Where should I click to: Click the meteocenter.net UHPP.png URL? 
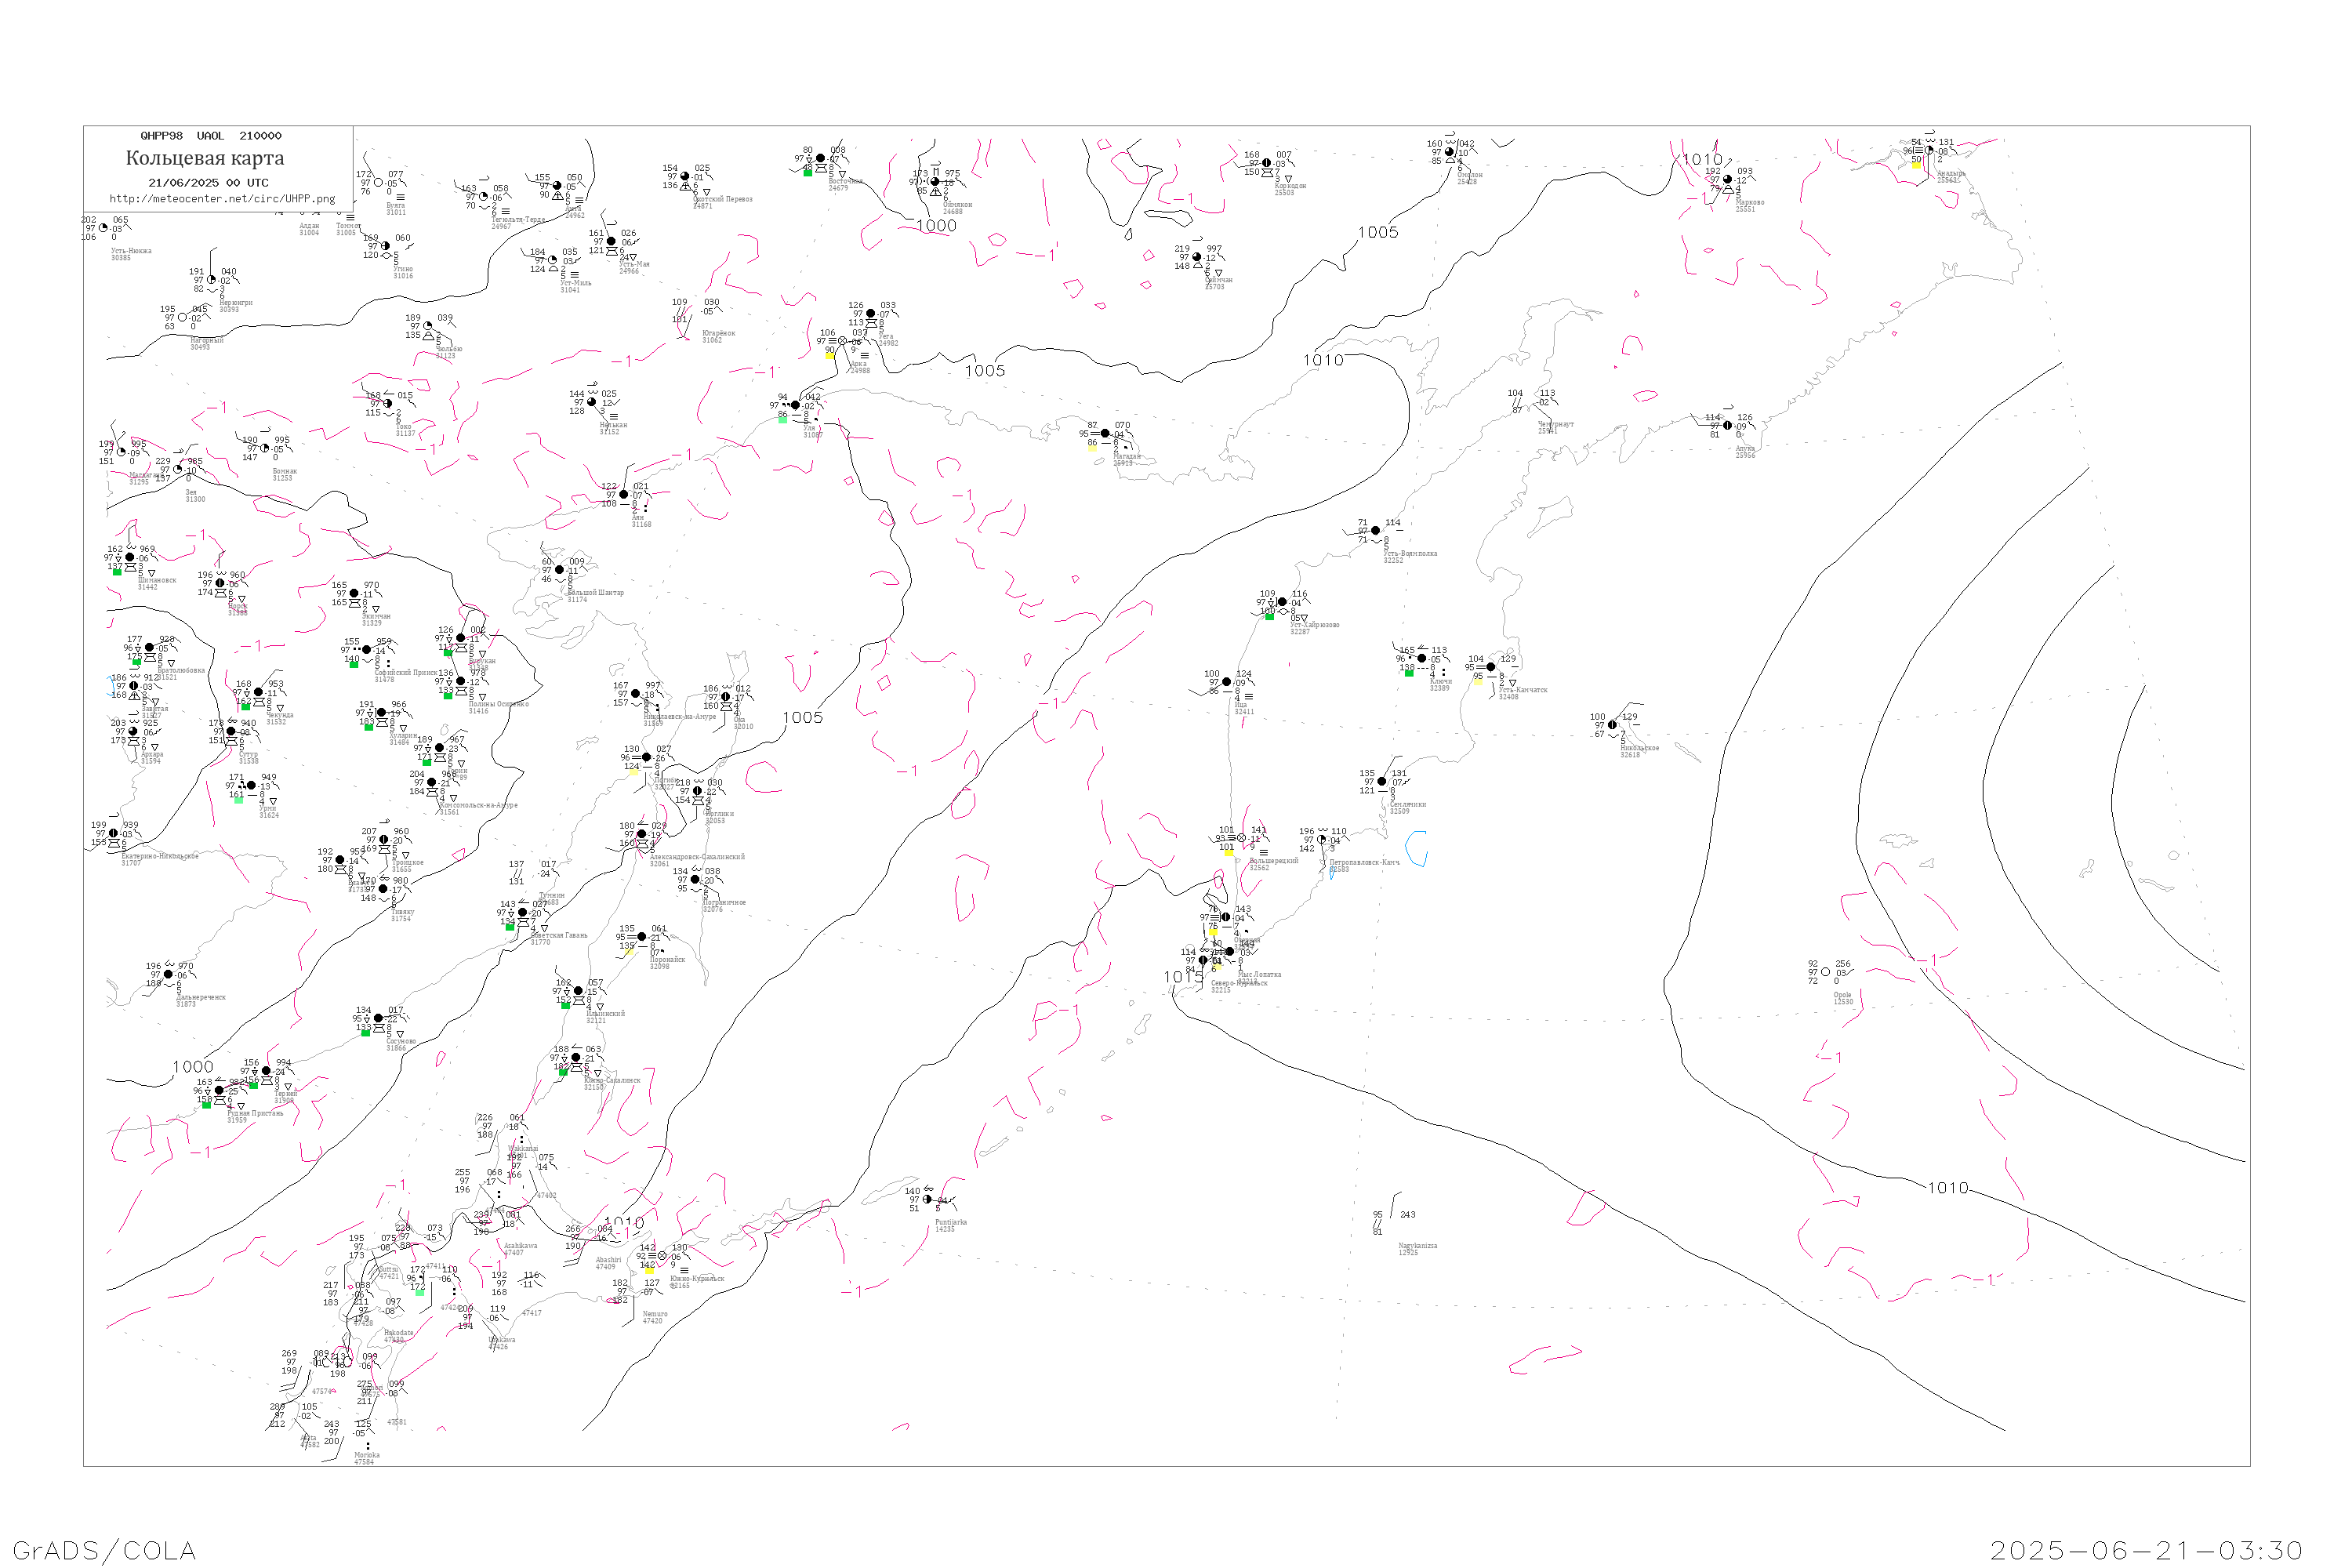click(x=222, y=199)
